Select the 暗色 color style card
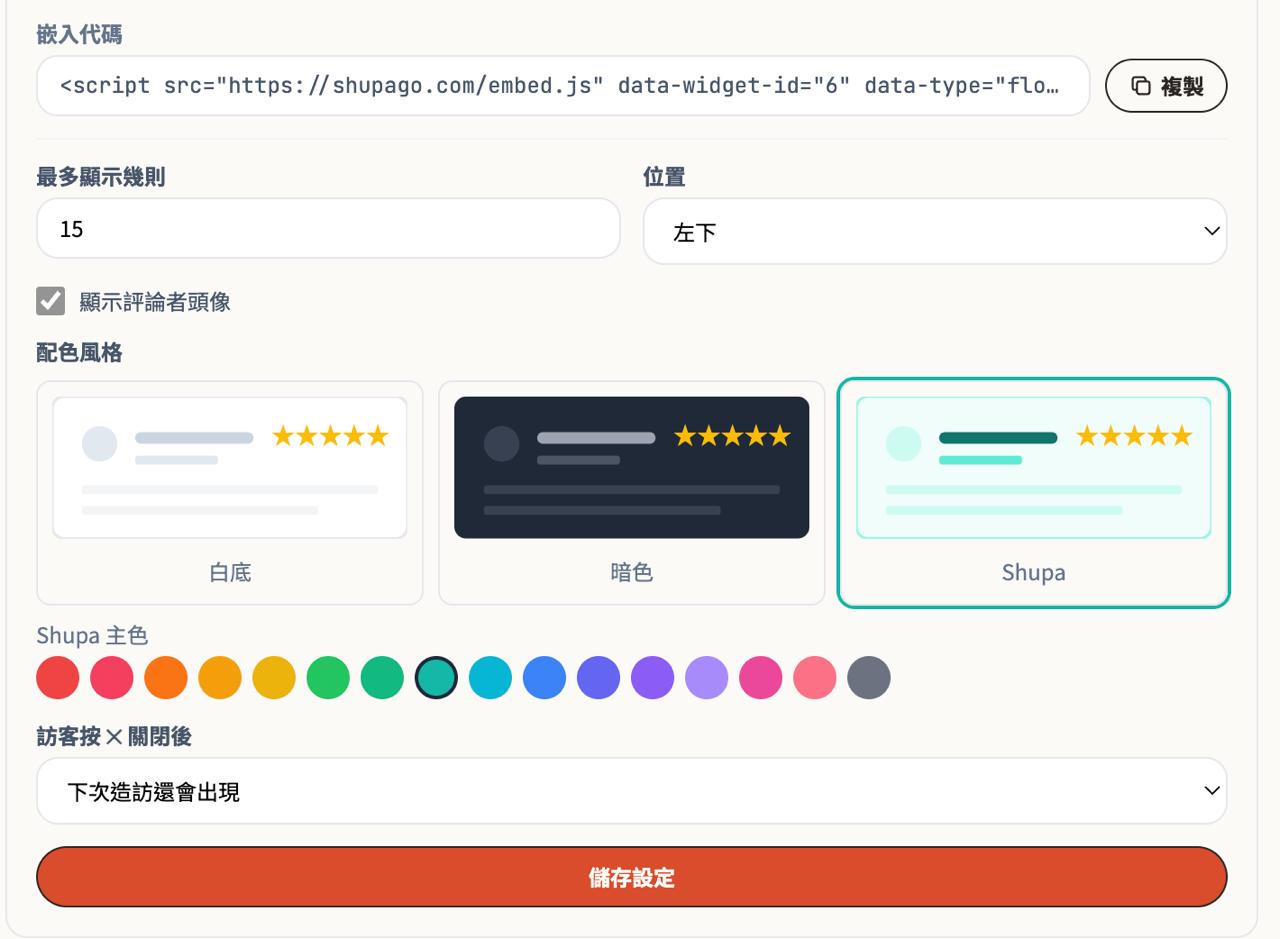The image size is (1280, 939). 632,493
